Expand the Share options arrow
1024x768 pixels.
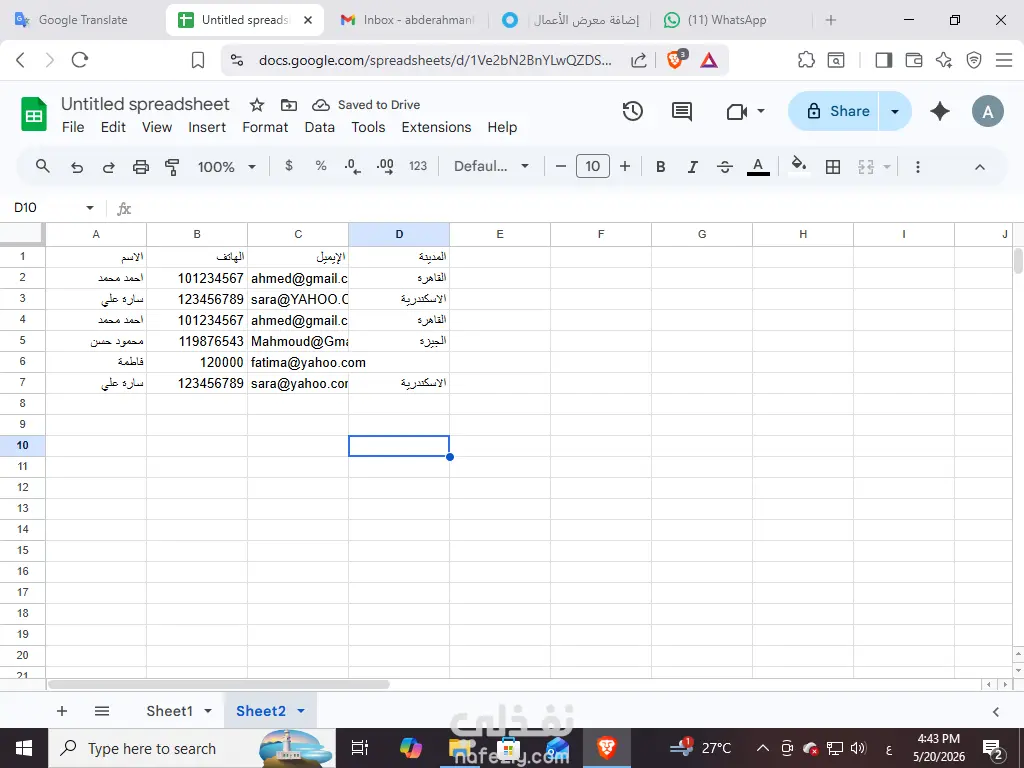(x=895, y=111)
